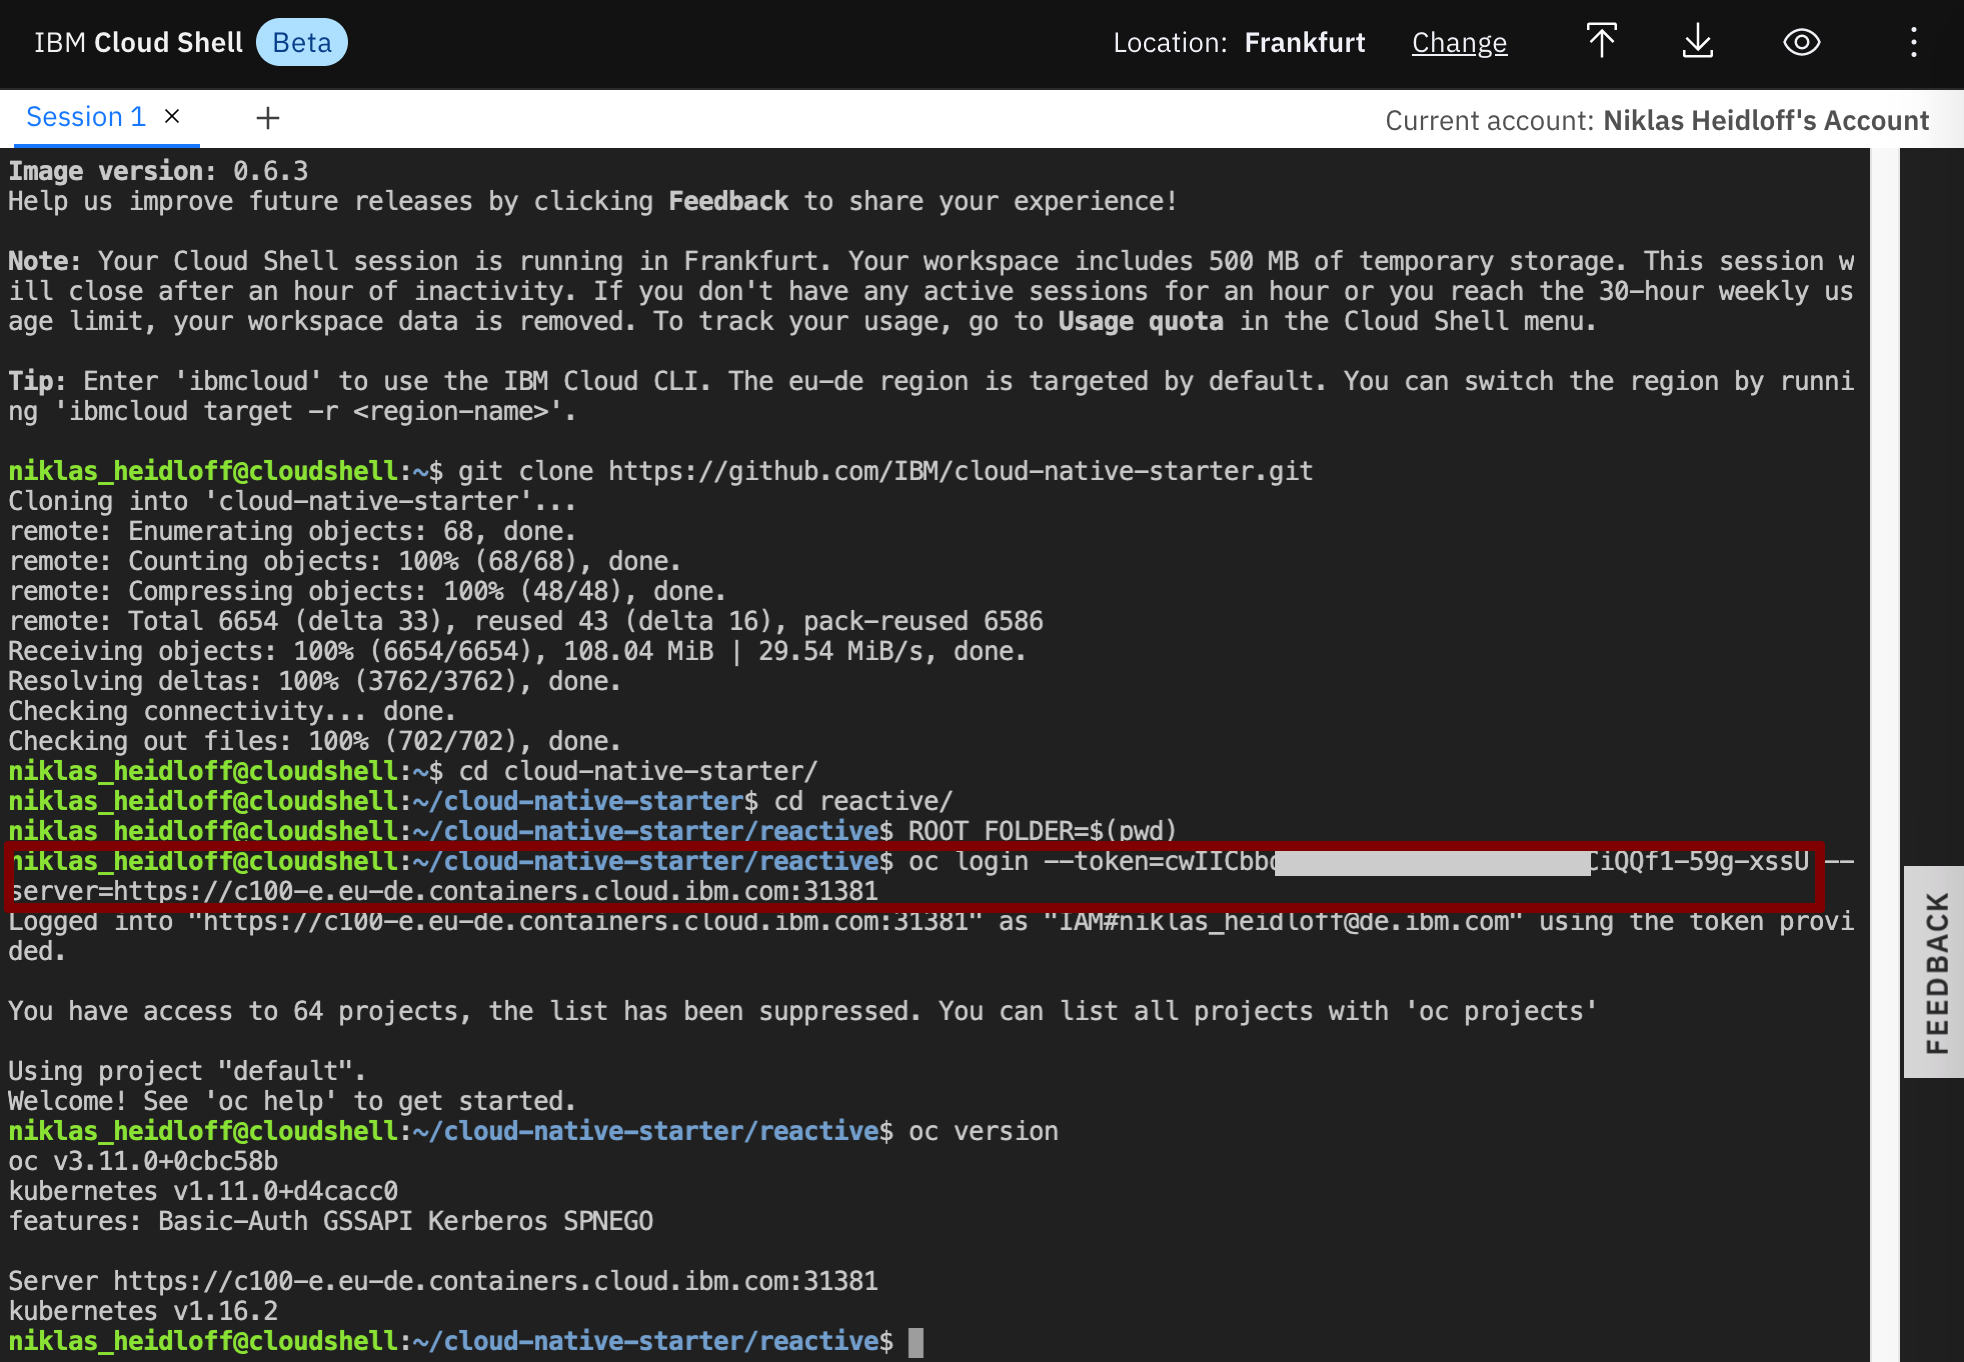The height and width of the screenshot is (1362, 1964).
Task: Click the upload file arrow icon
Action: point(1601,42)
